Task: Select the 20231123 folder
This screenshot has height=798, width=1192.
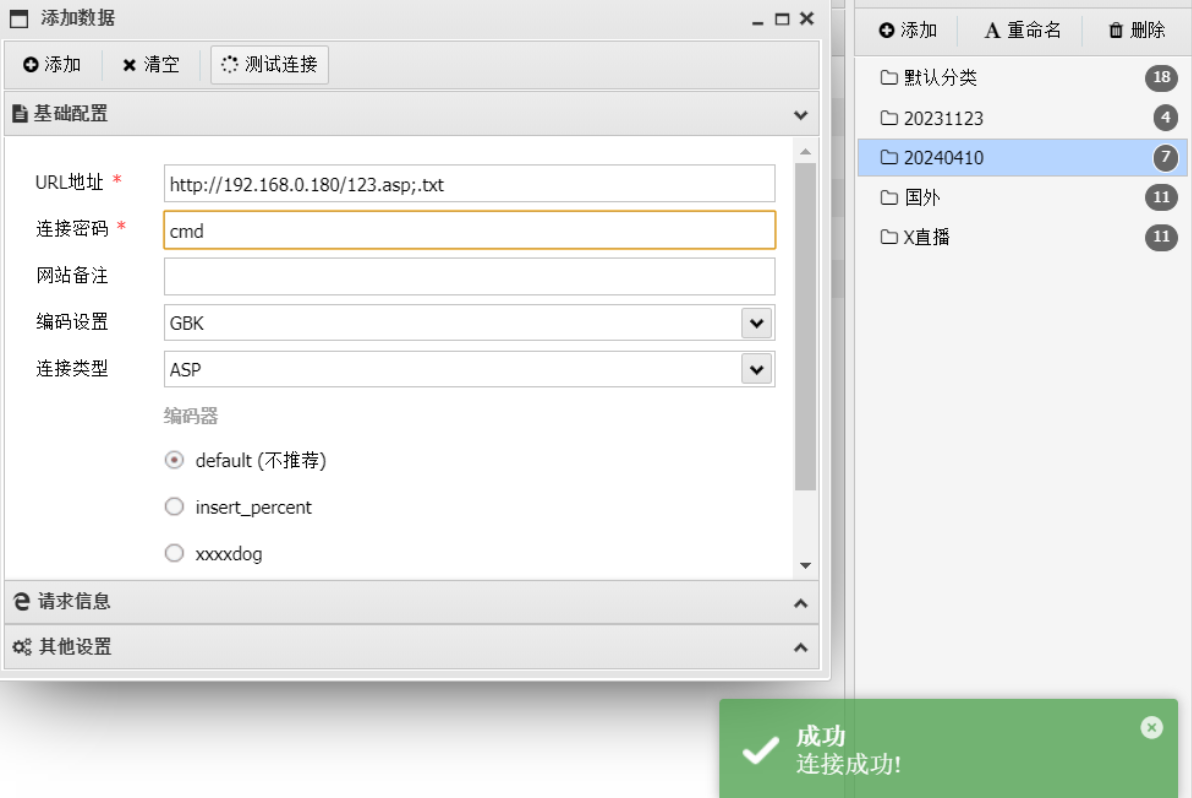Action: pos(1022,118)
